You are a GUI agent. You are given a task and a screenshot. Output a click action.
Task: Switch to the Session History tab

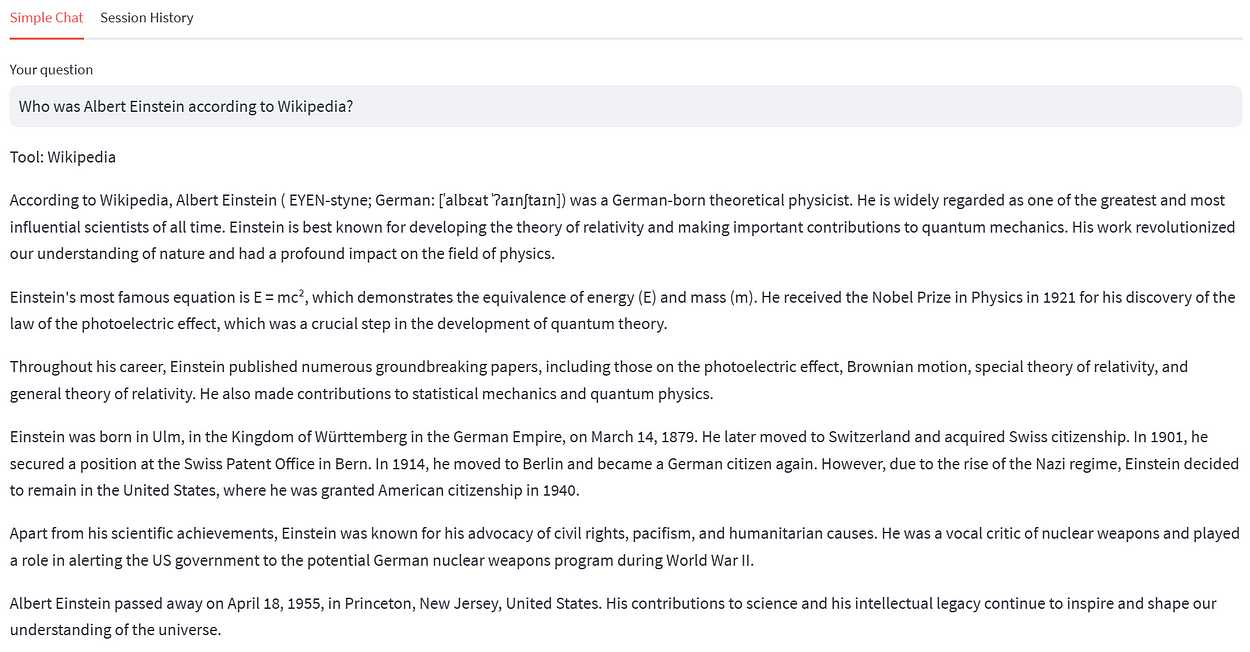click(147, 18)
